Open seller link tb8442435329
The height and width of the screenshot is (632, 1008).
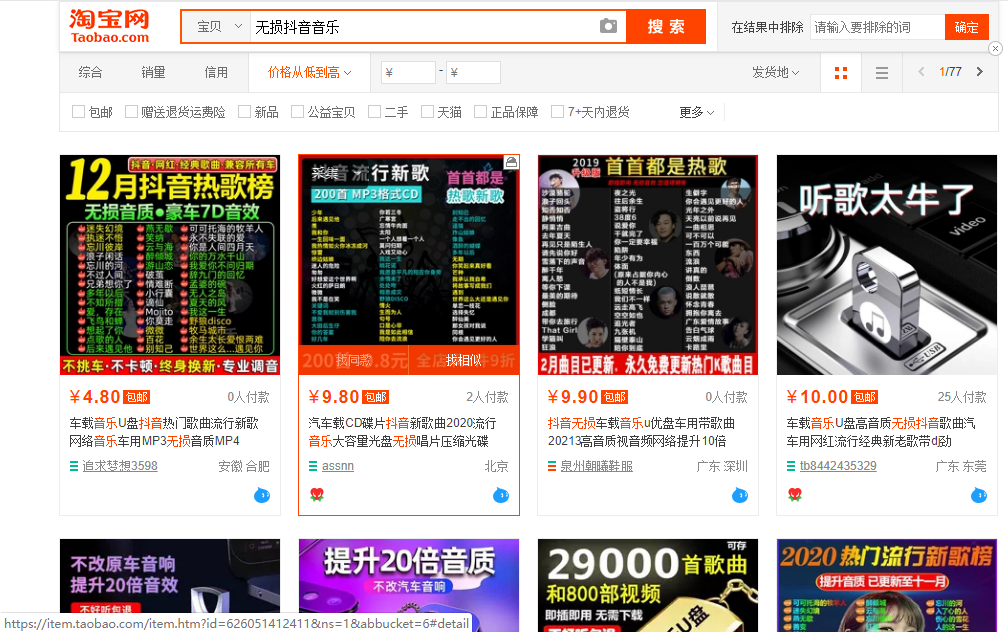pyautogui.click(x=838, y=466)
